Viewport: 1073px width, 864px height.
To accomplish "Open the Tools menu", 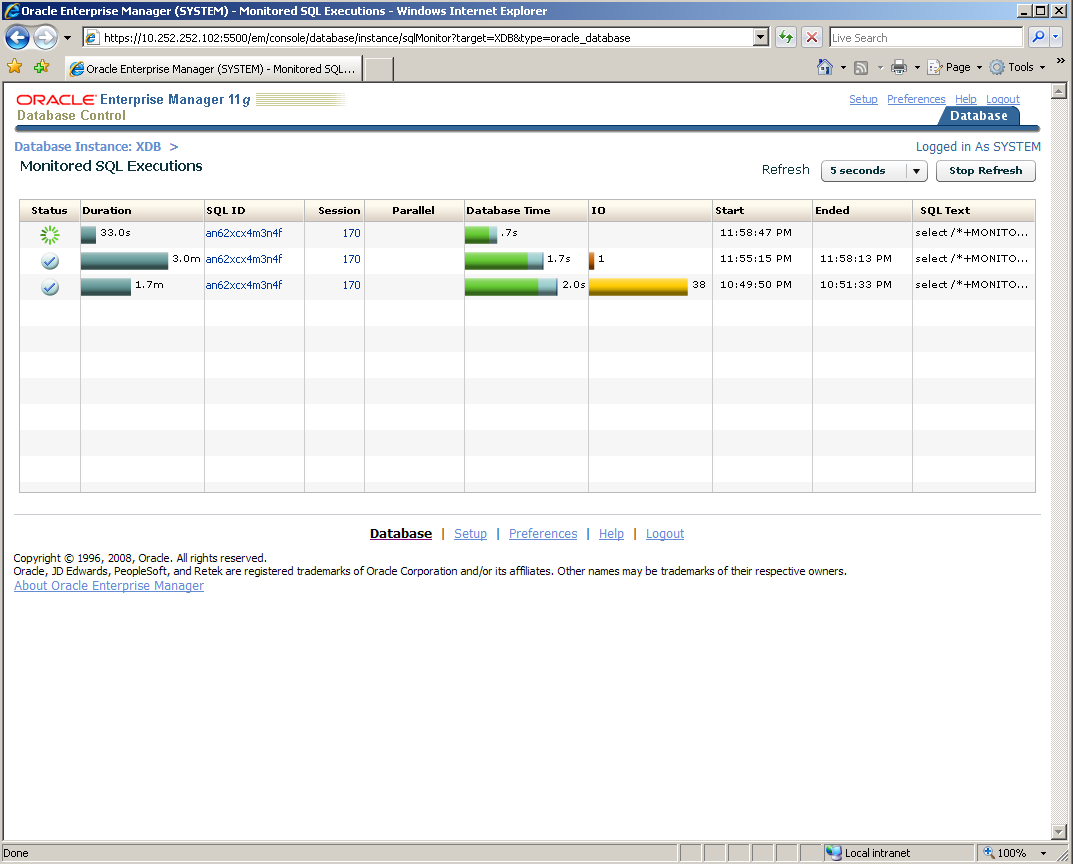I will pyautogui.click(x=1018, y=67).
